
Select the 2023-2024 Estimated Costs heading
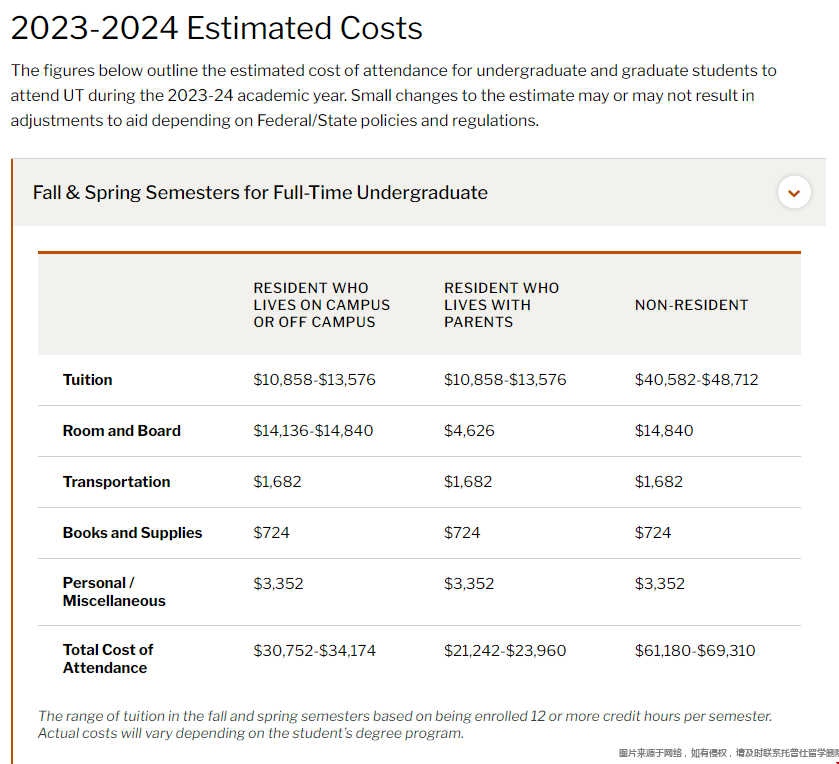click(x=216, y=28)
